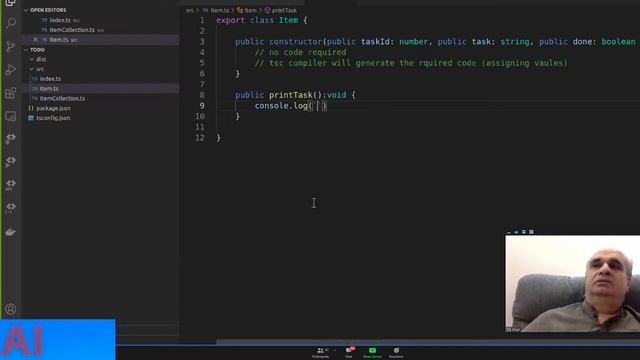
Task: Select ItemCollection.ts in the Open Editors list
Action: (72, 30)
